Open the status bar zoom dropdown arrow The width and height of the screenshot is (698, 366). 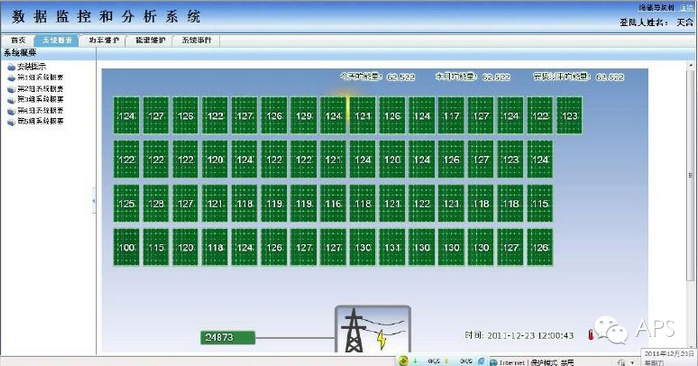coord(632,362)
